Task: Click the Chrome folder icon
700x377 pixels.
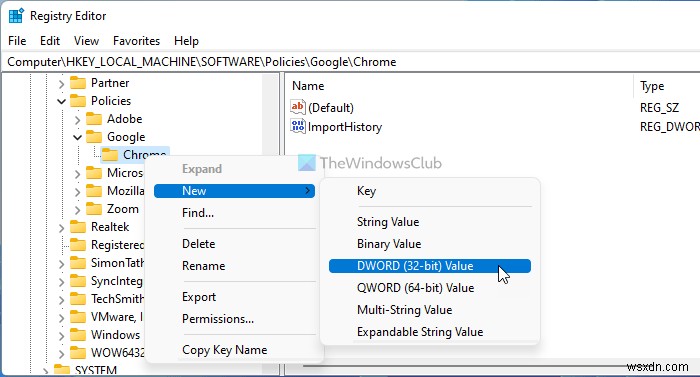Action: pyautogui.click(x=110, y=155)
